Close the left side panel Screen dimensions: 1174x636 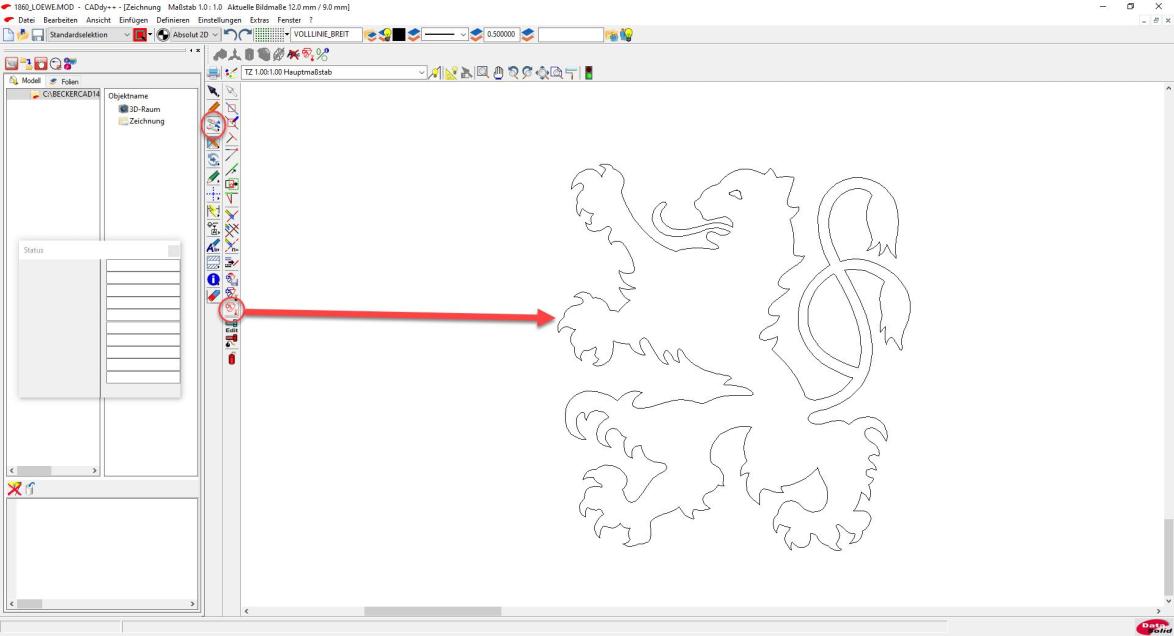pyautogui.click(x=198, y=51)
